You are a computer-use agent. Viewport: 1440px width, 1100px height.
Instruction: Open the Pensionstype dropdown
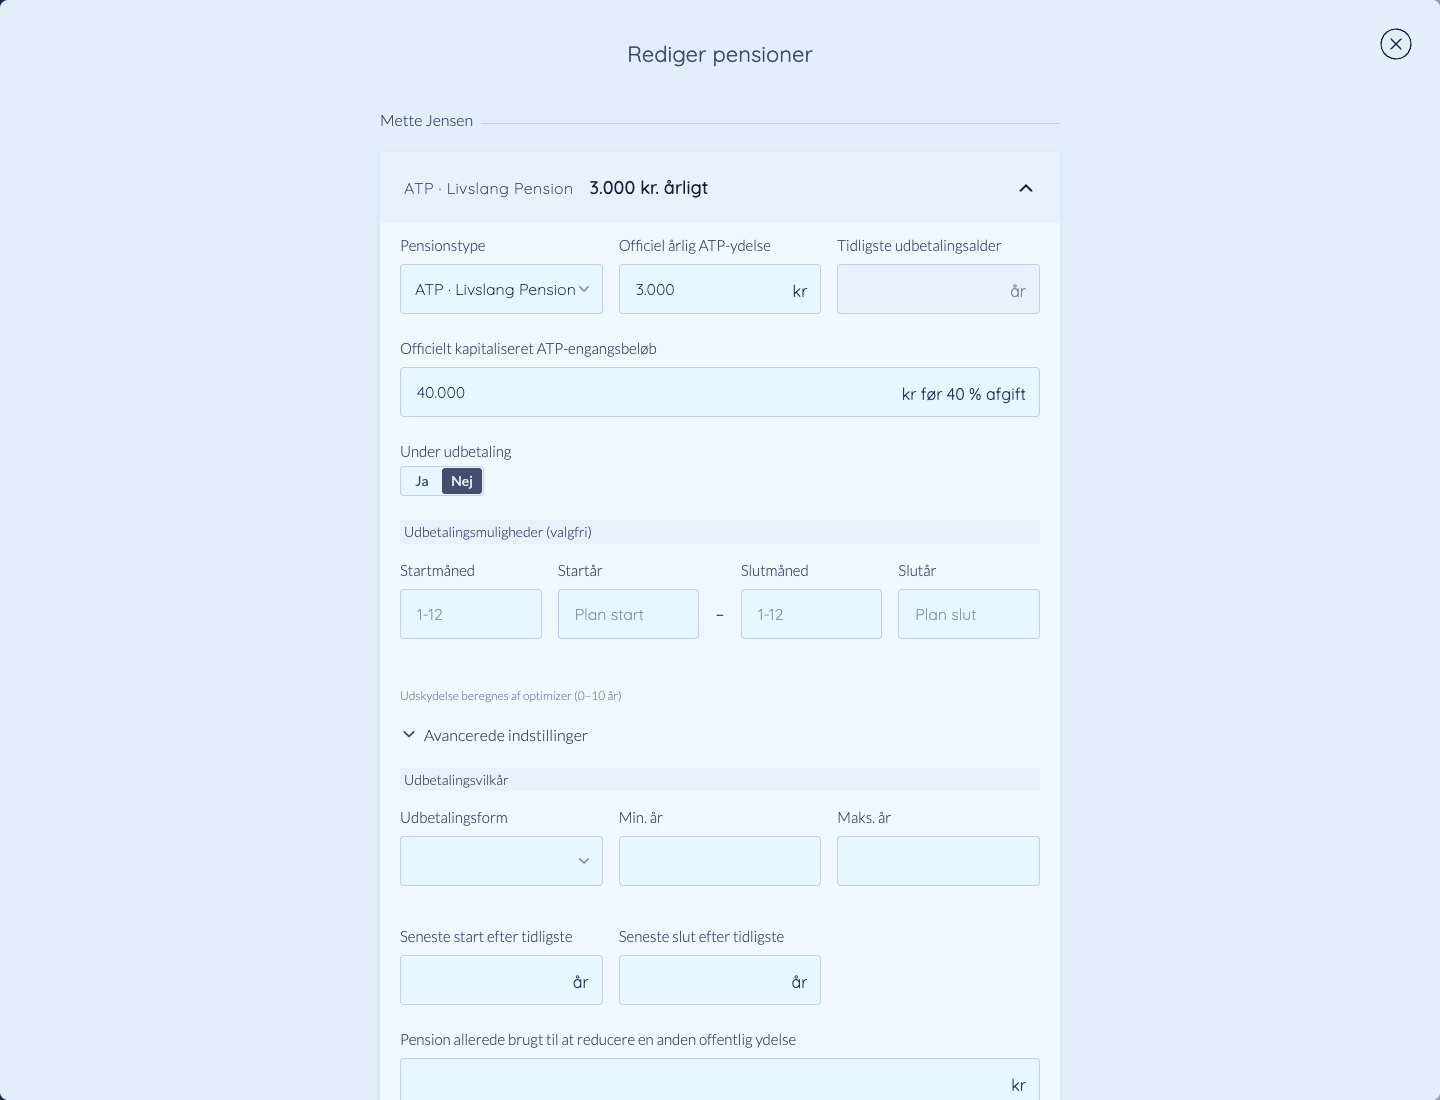point(501,289)
